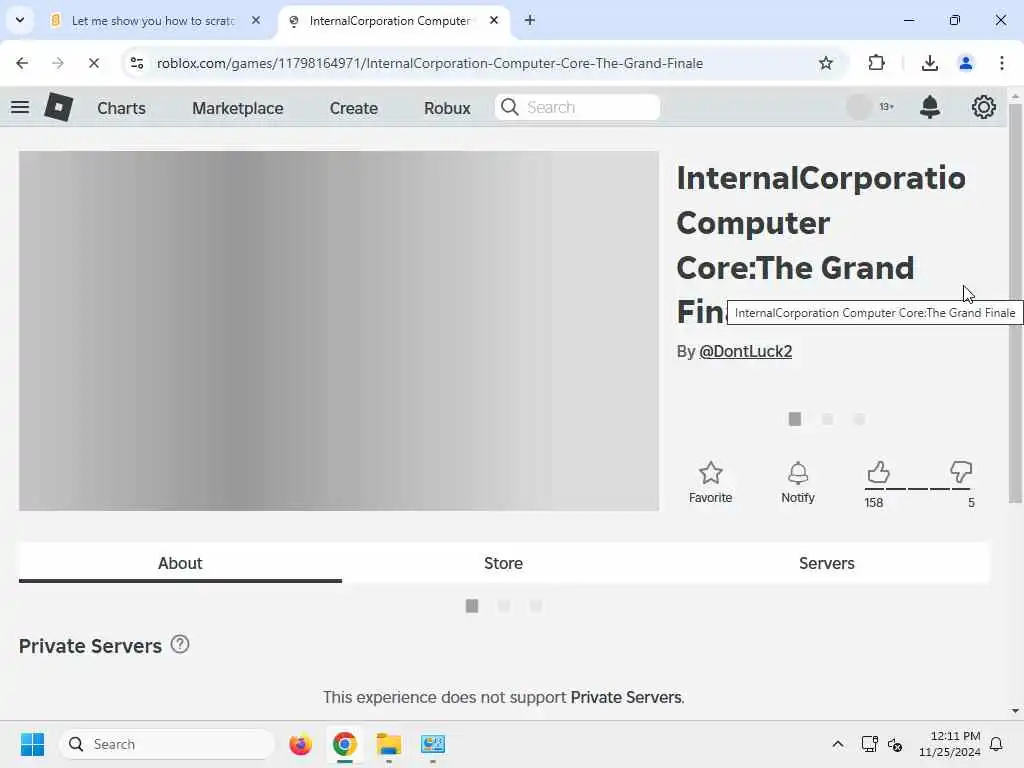Click the URL address bar

(x=430, y=63)
